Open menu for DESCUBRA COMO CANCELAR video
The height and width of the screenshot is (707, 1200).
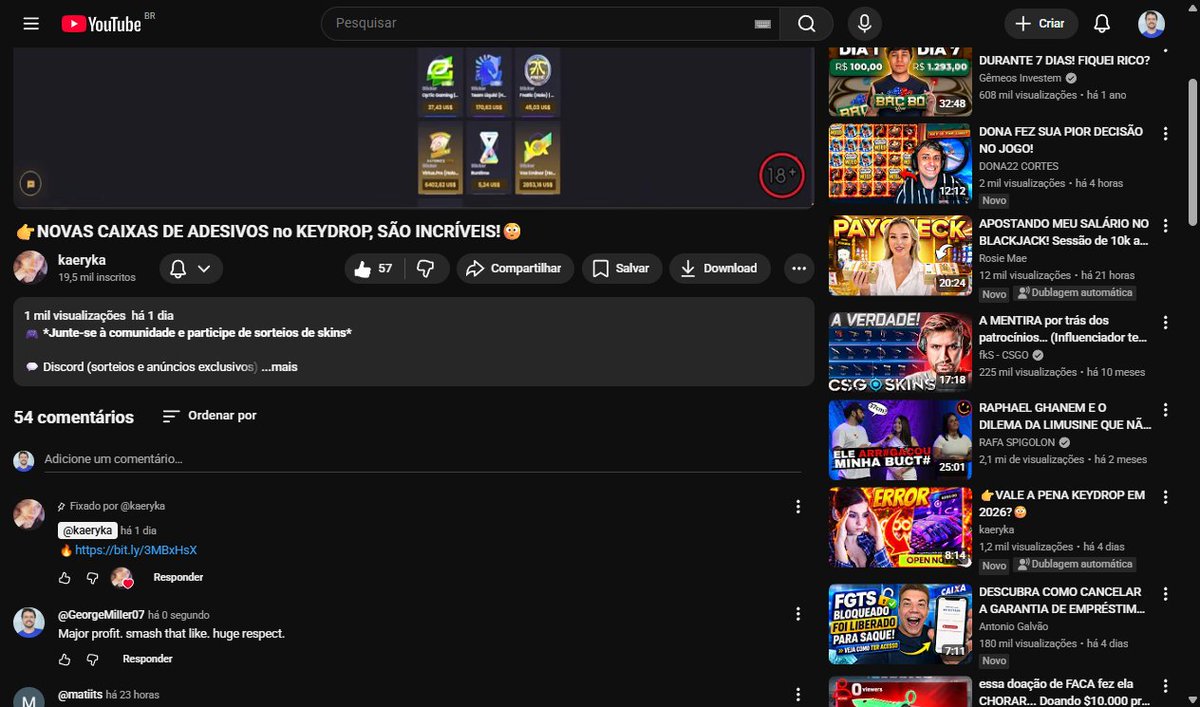[x=1165, y=594]
